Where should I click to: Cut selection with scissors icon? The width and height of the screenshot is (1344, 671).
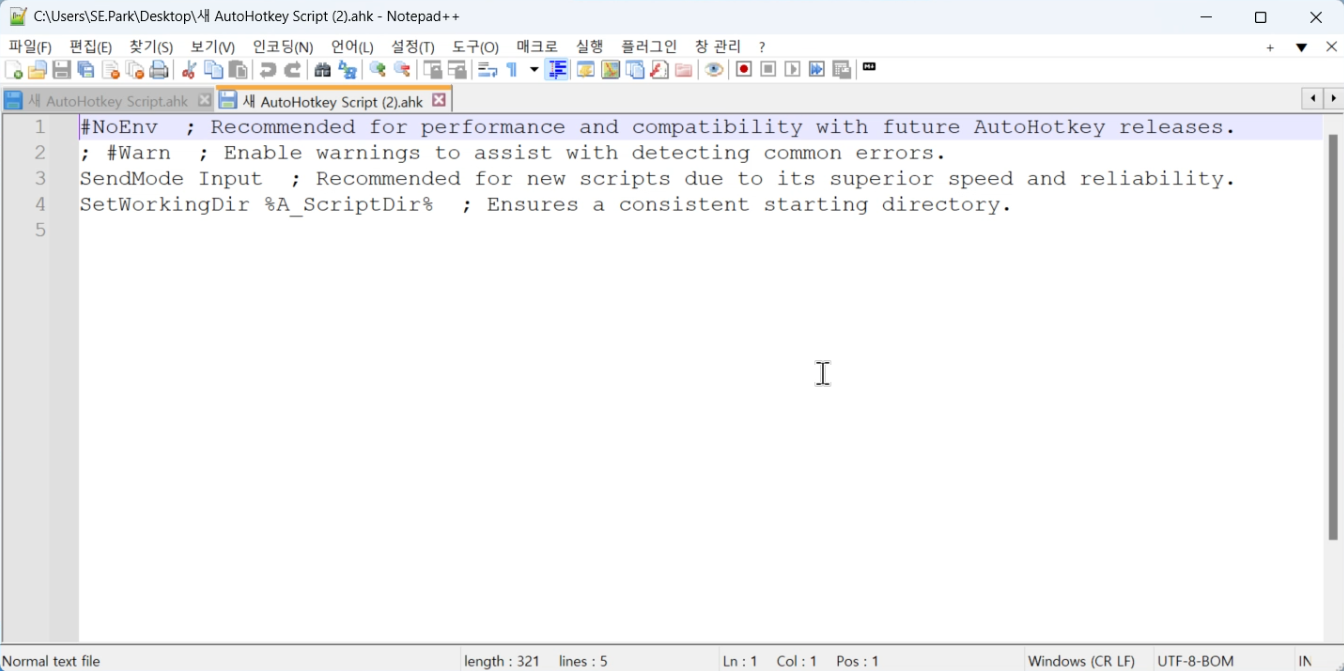[x=188, y=70]
